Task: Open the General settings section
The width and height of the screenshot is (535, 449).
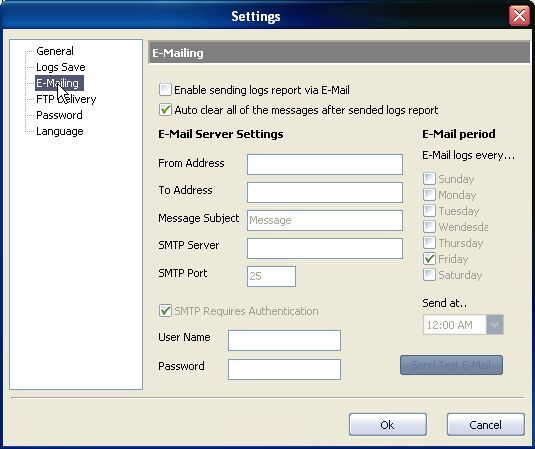Action: click(x=55, y=51)
